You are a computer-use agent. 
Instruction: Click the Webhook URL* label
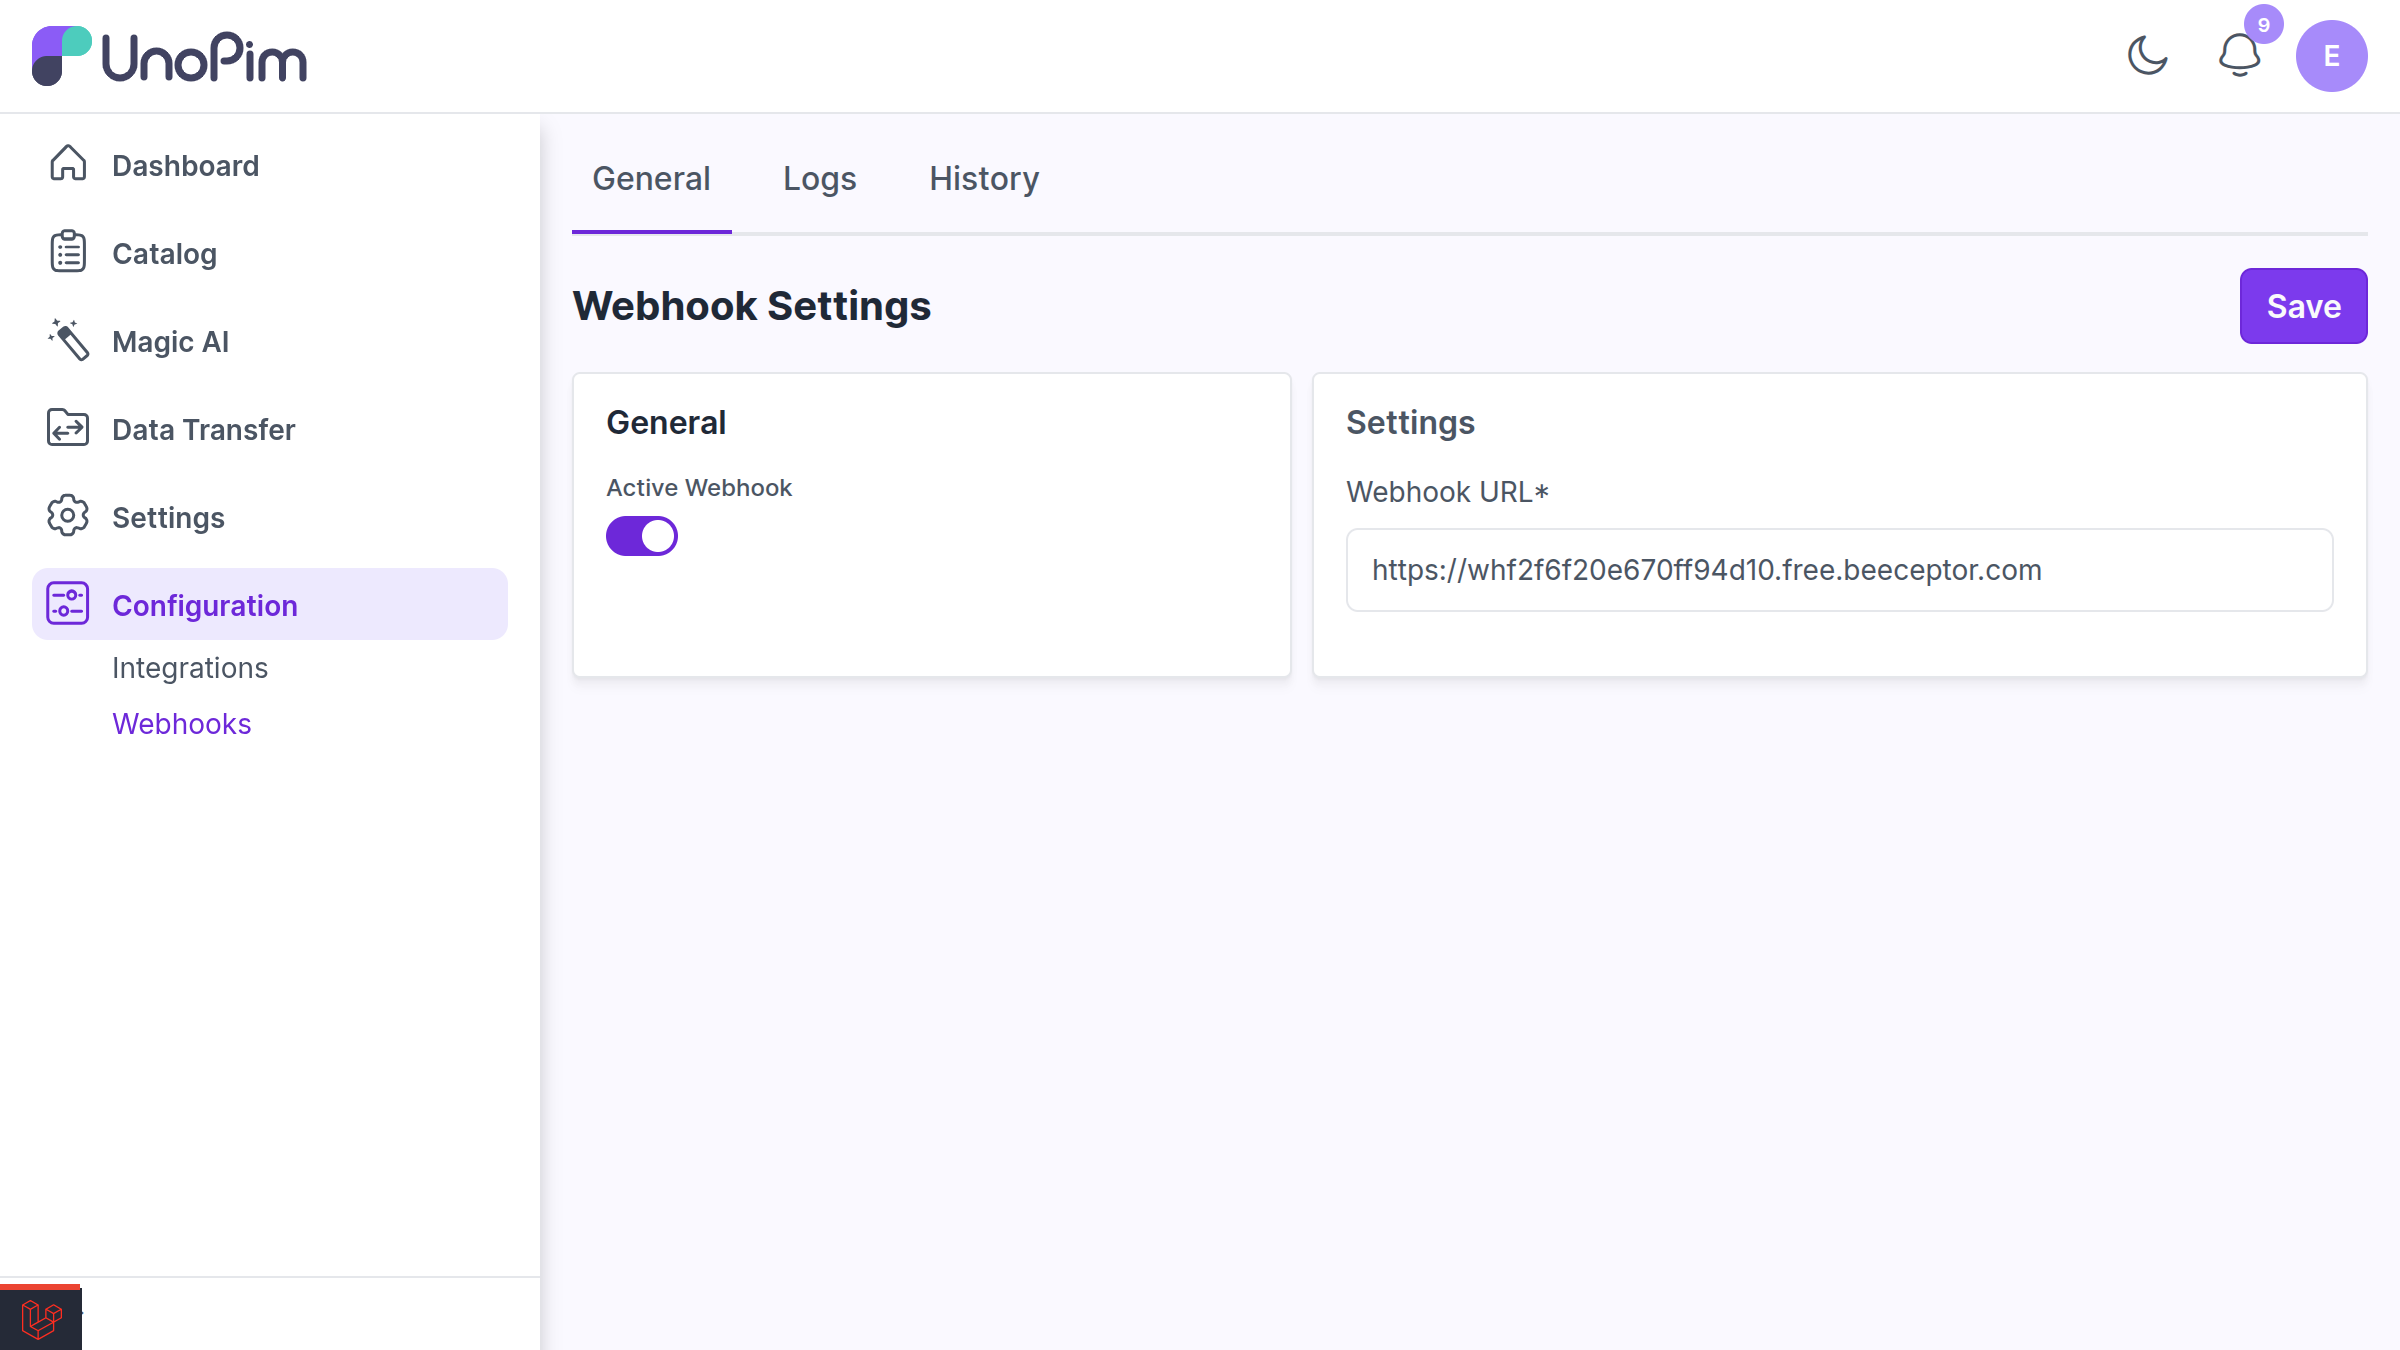coord(1447,492)
